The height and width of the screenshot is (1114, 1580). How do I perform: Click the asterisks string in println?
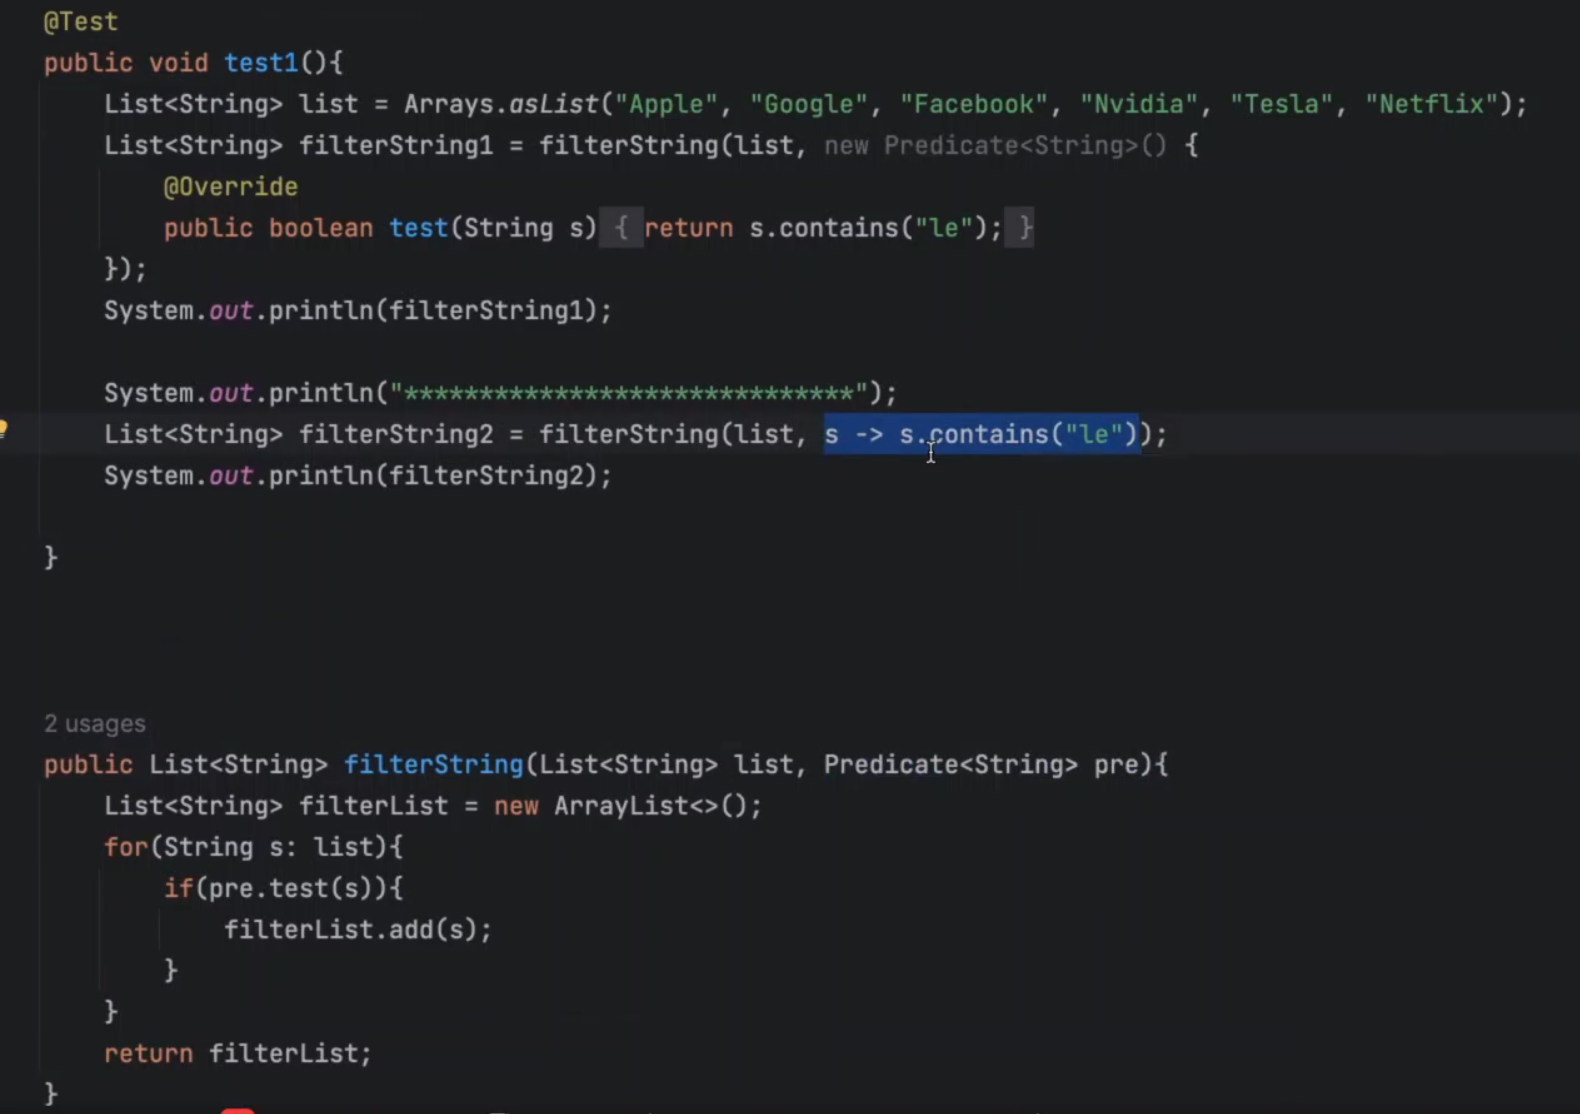click(x=629, y=393)
